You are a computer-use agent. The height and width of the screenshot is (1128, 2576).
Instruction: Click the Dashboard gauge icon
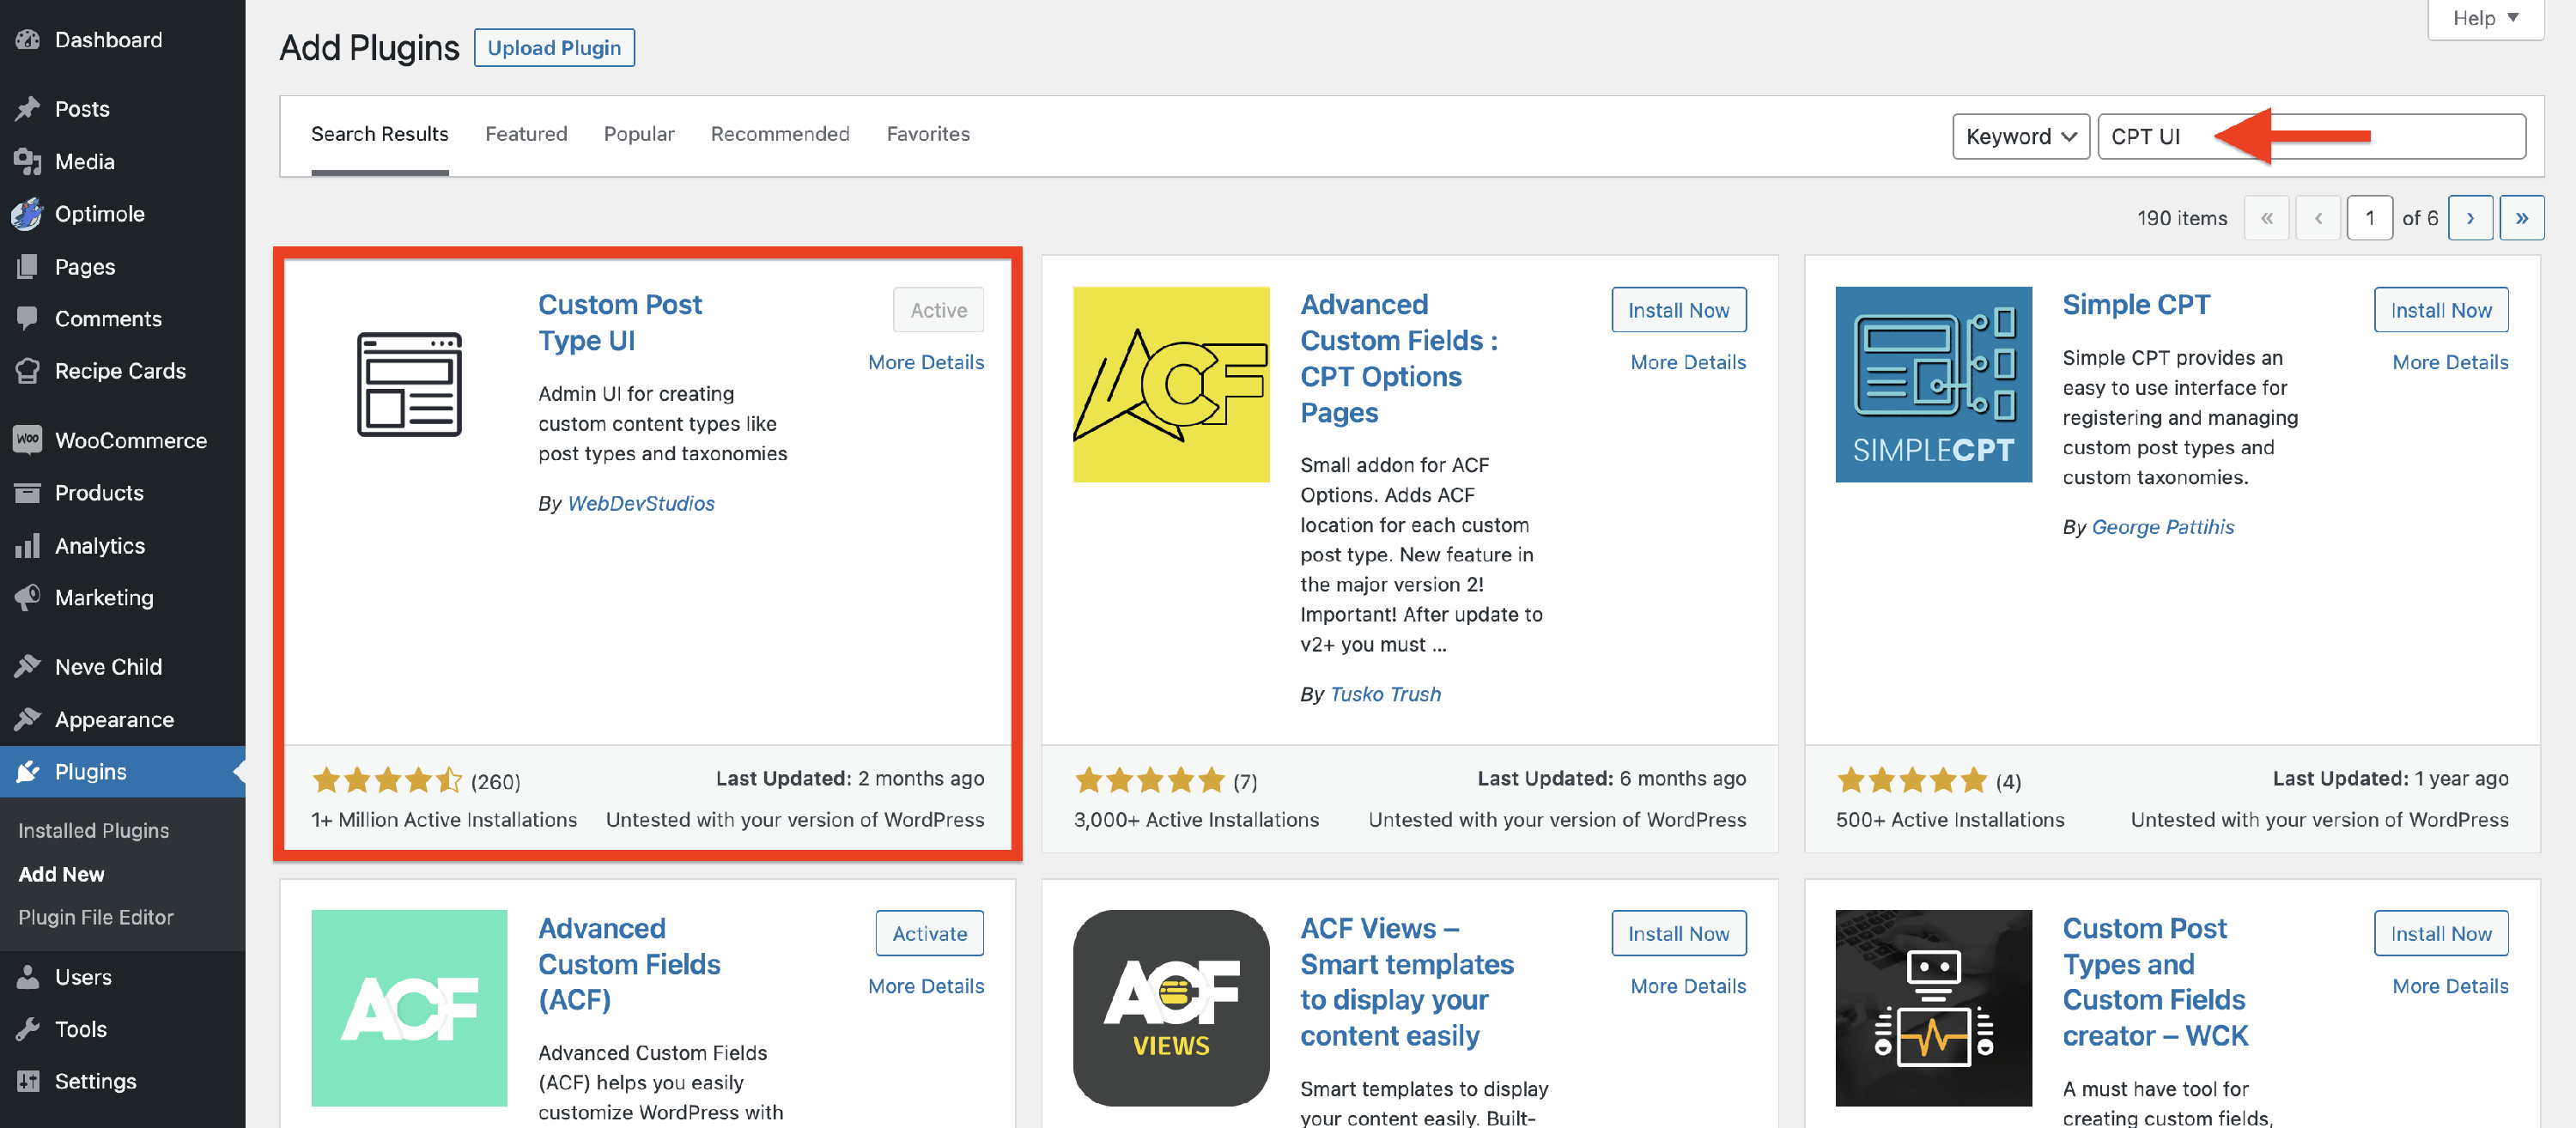click(28, 40)
